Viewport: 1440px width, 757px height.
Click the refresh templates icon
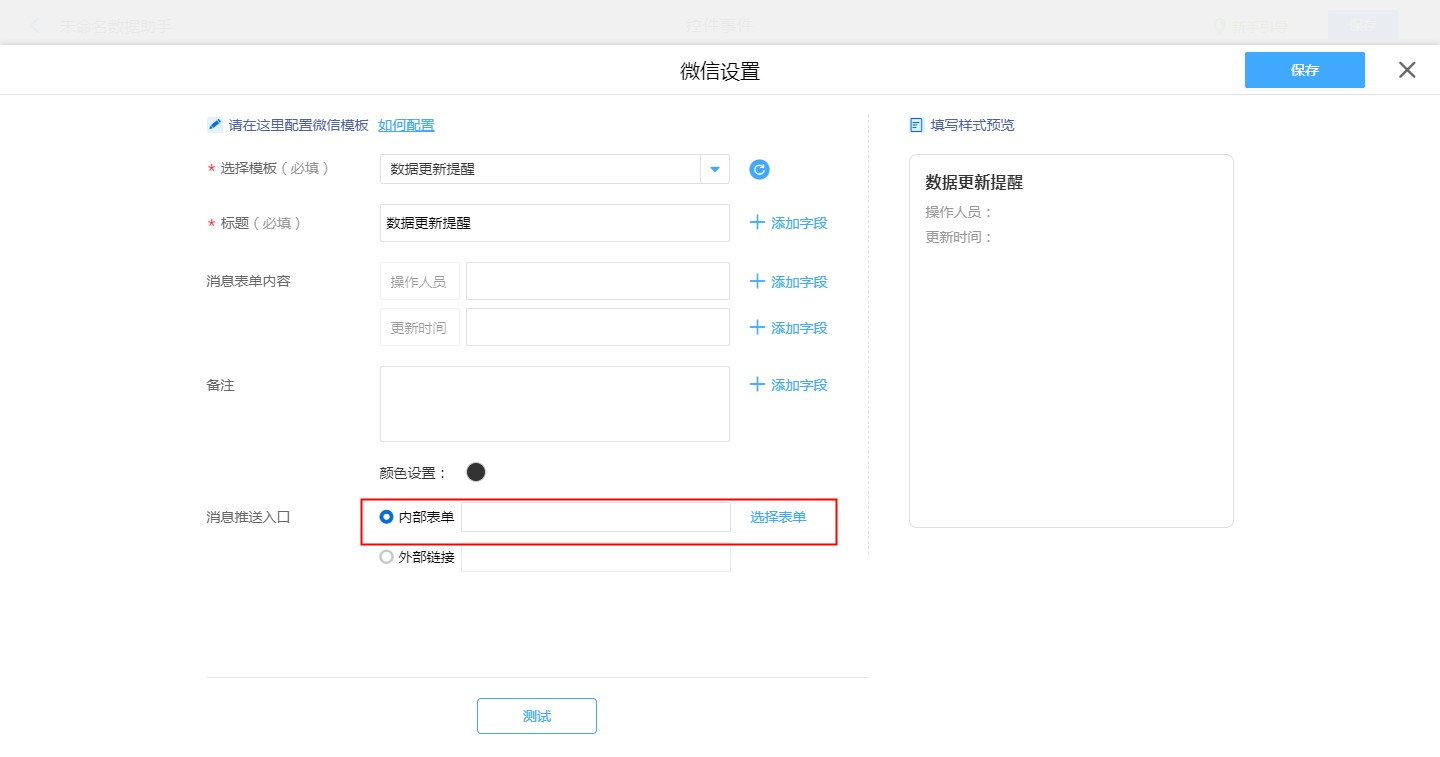759,169
